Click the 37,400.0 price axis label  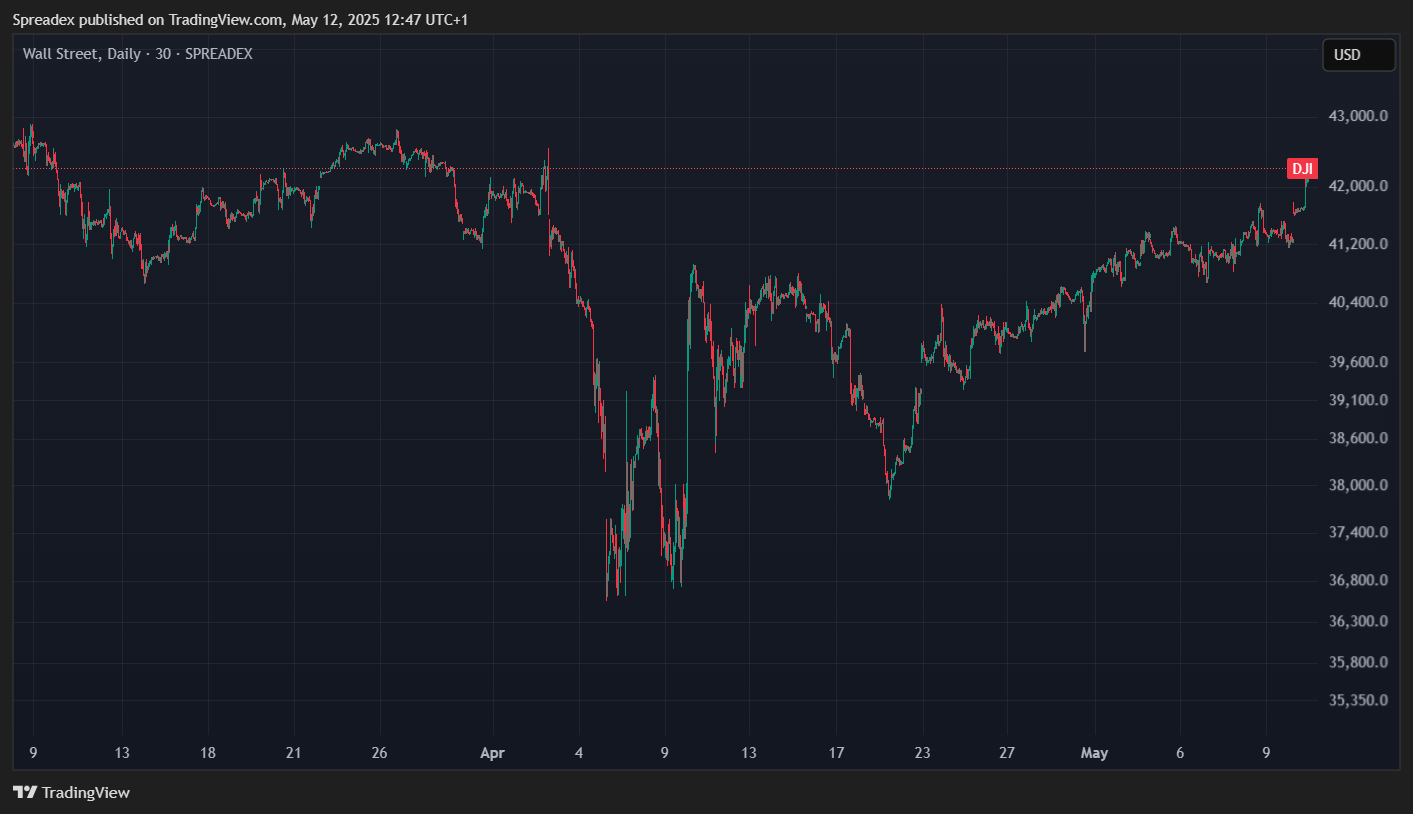(1358, 533)
